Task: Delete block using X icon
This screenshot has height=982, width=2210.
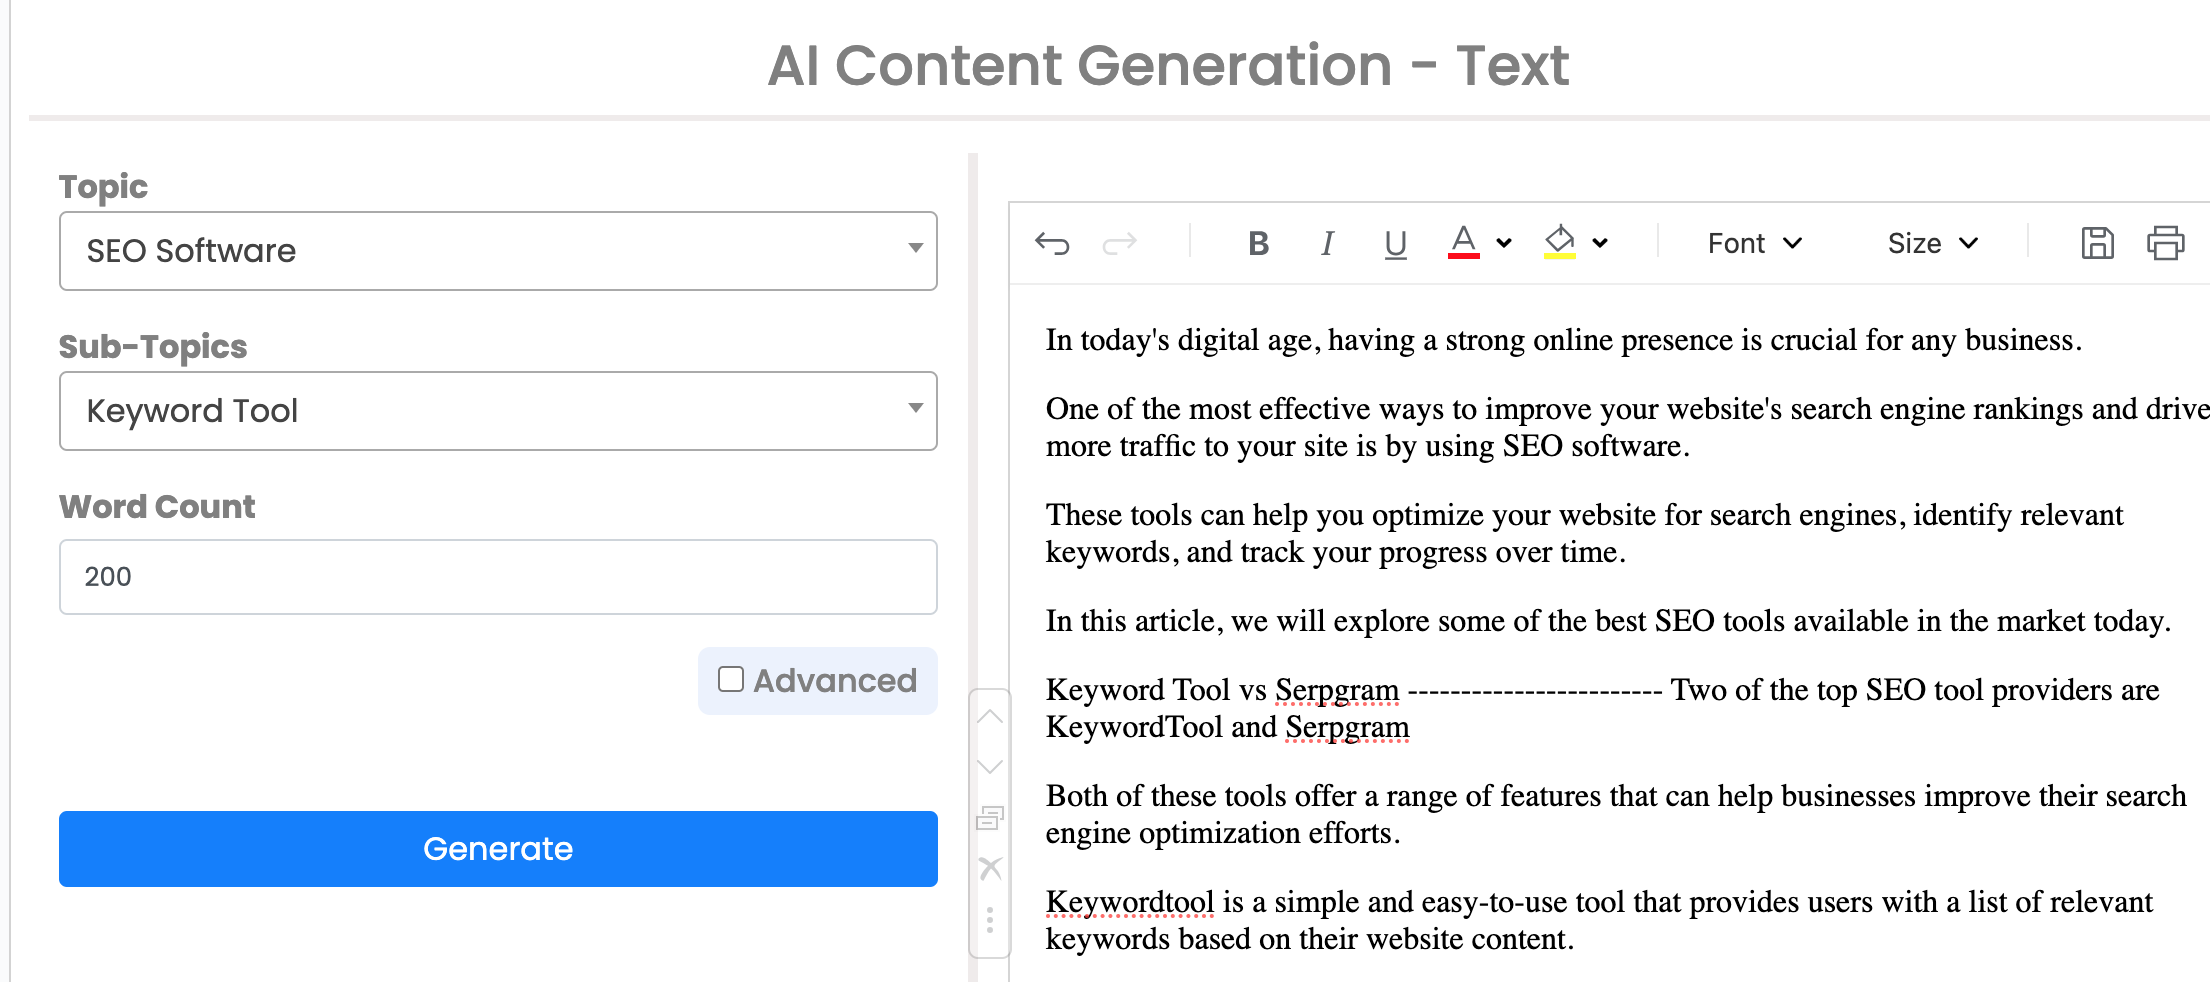Action: click(989, 868)
